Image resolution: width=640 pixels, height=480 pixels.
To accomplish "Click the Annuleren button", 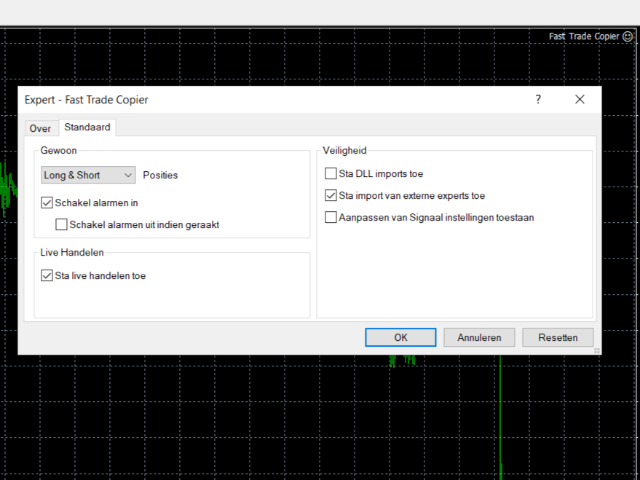I will [479, 338].
